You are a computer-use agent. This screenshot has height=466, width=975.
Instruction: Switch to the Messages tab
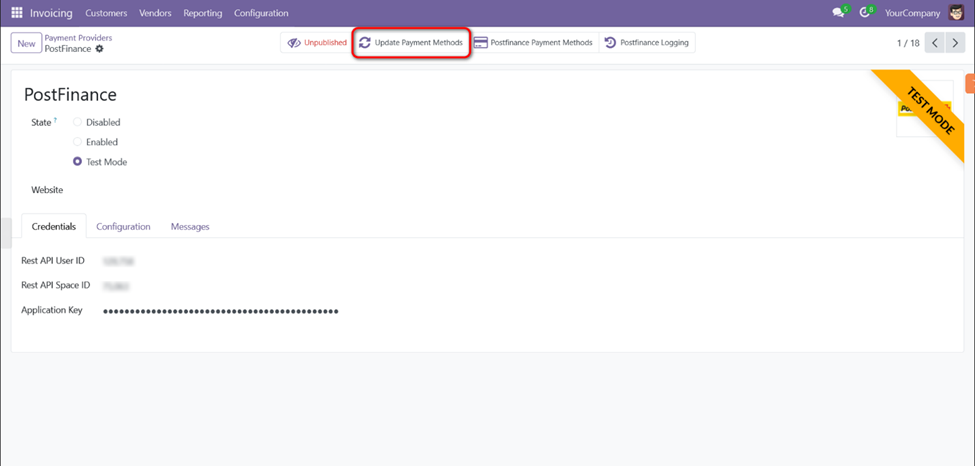pos(190,227)
